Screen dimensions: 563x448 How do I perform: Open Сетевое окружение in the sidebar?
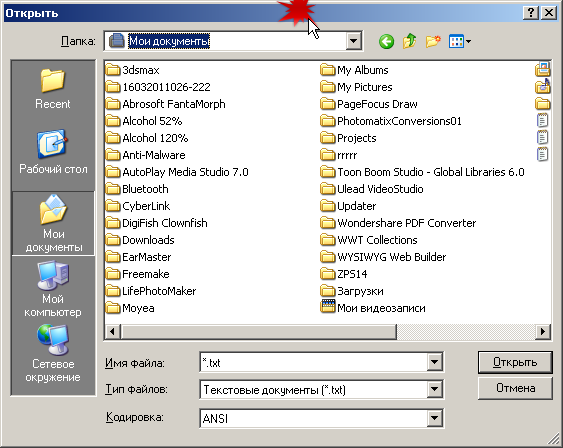tap(53, 354)
